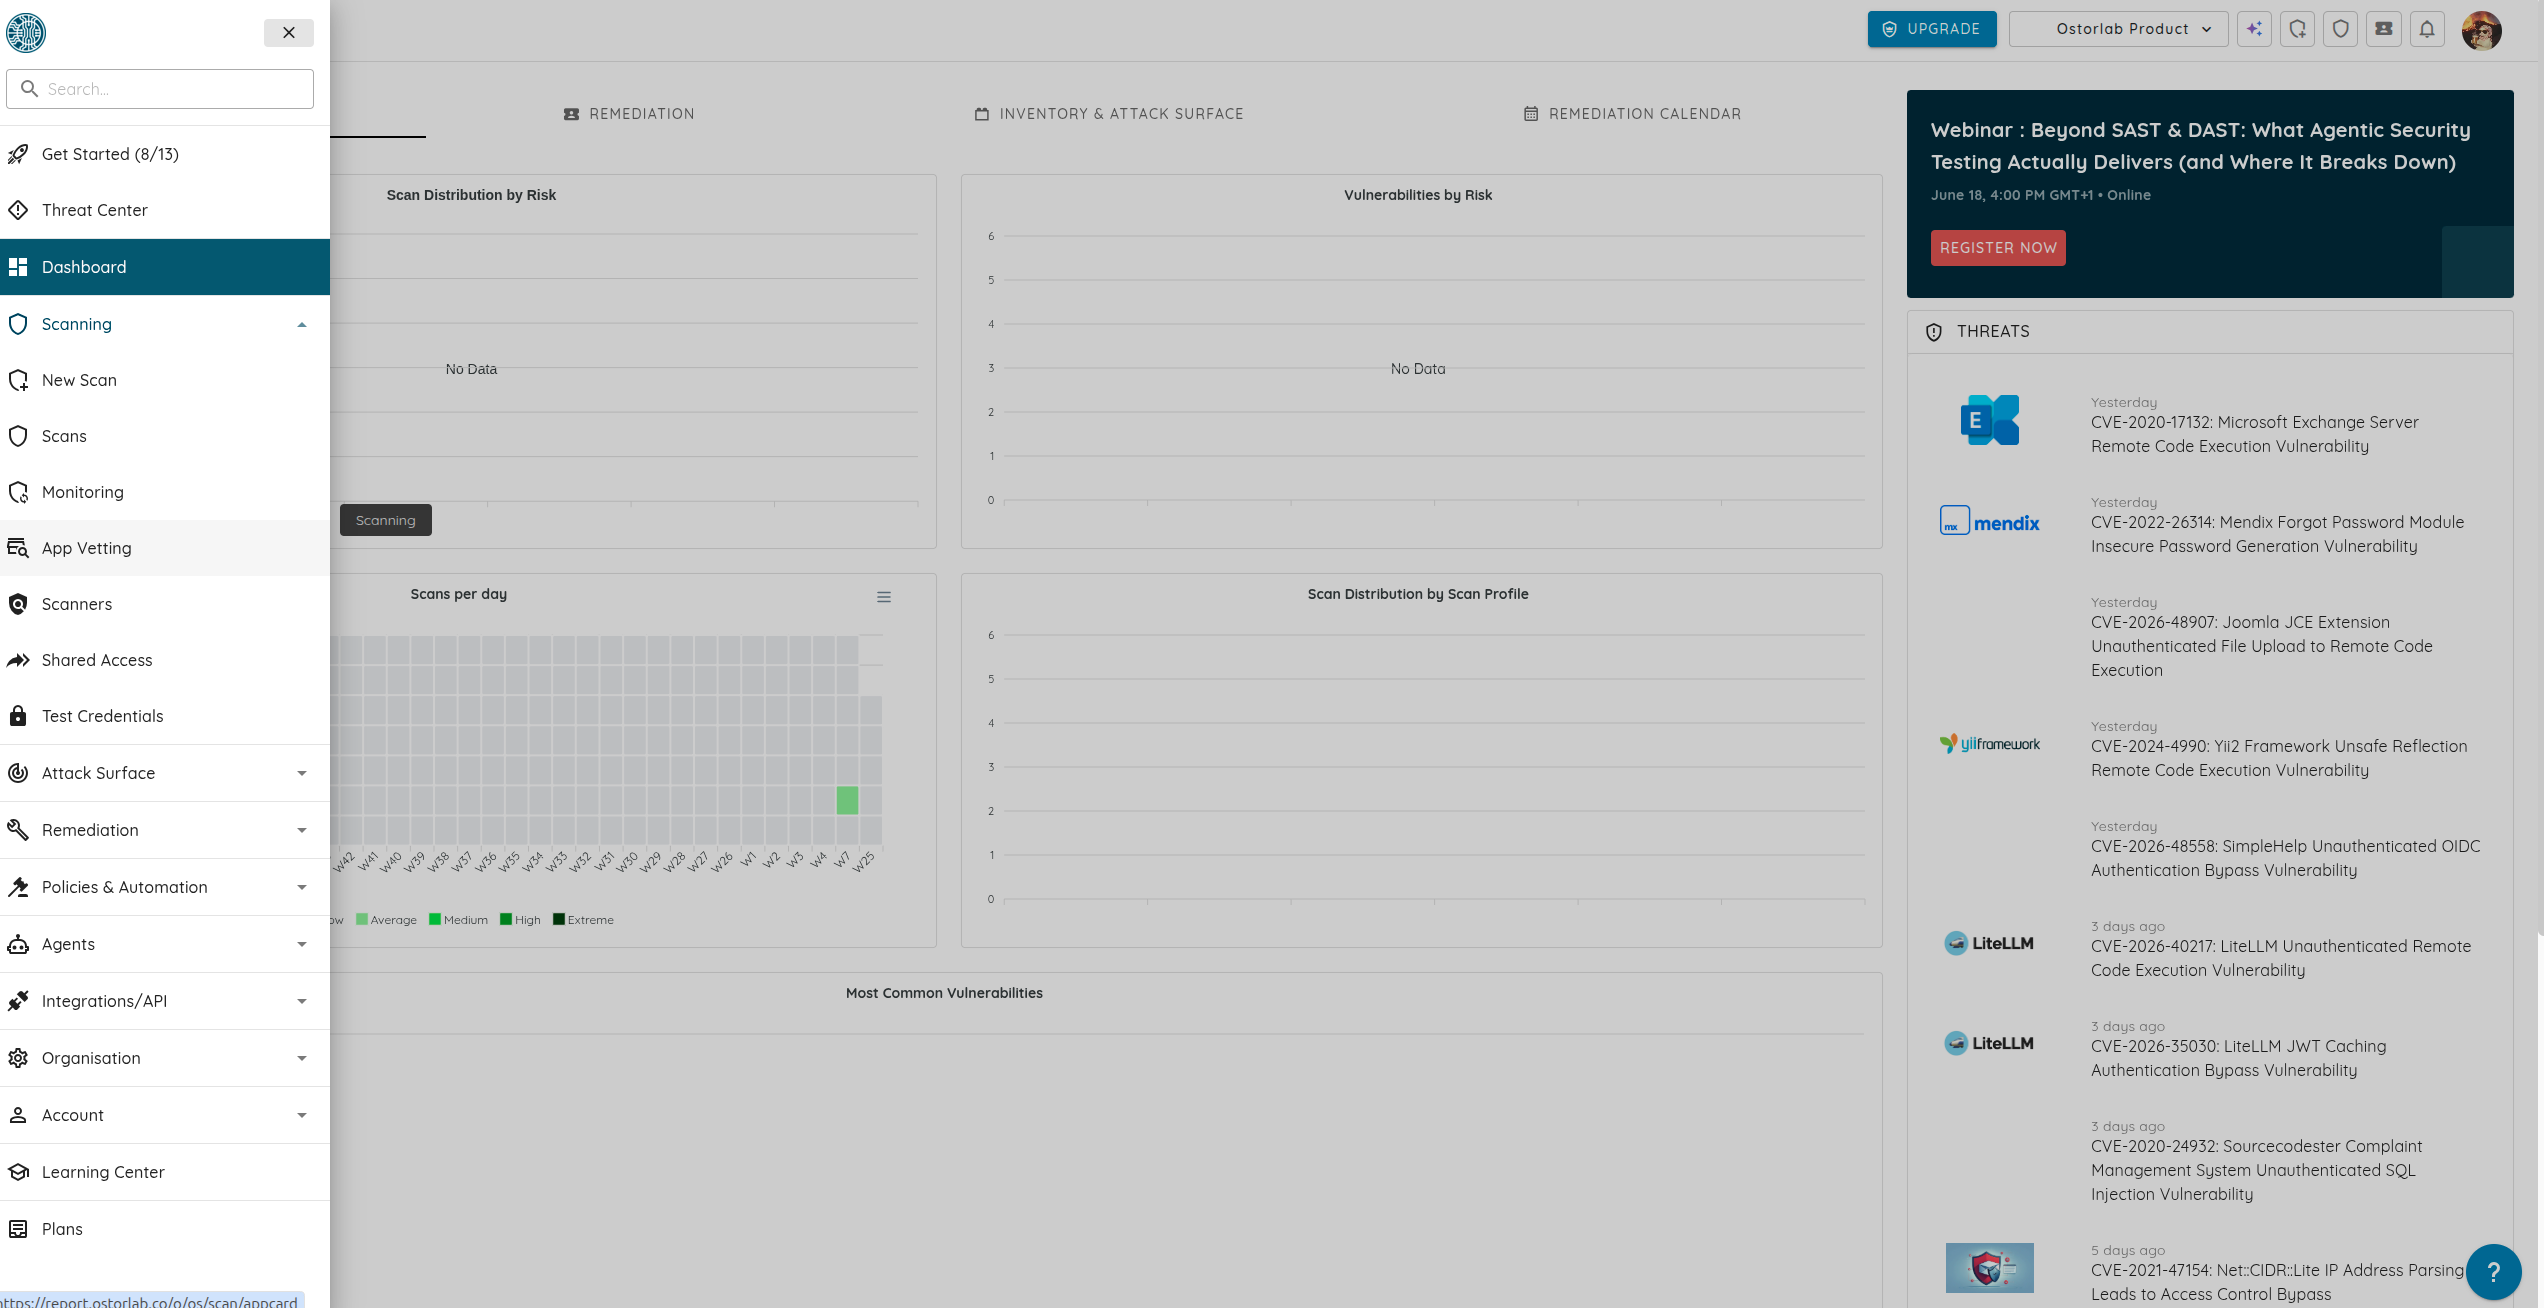Screen dimensions: 2544x1308
Task: Click the shield icon in top bar
Action: (2341, 29)
